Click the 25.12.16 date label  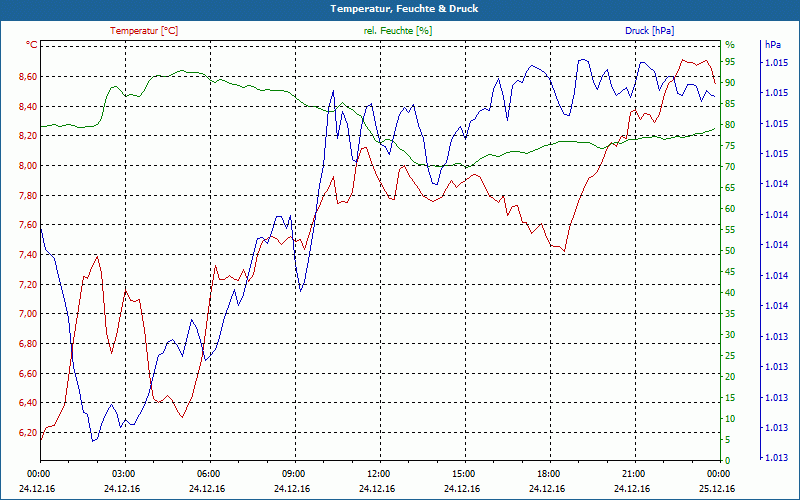(x=717, y=489)
